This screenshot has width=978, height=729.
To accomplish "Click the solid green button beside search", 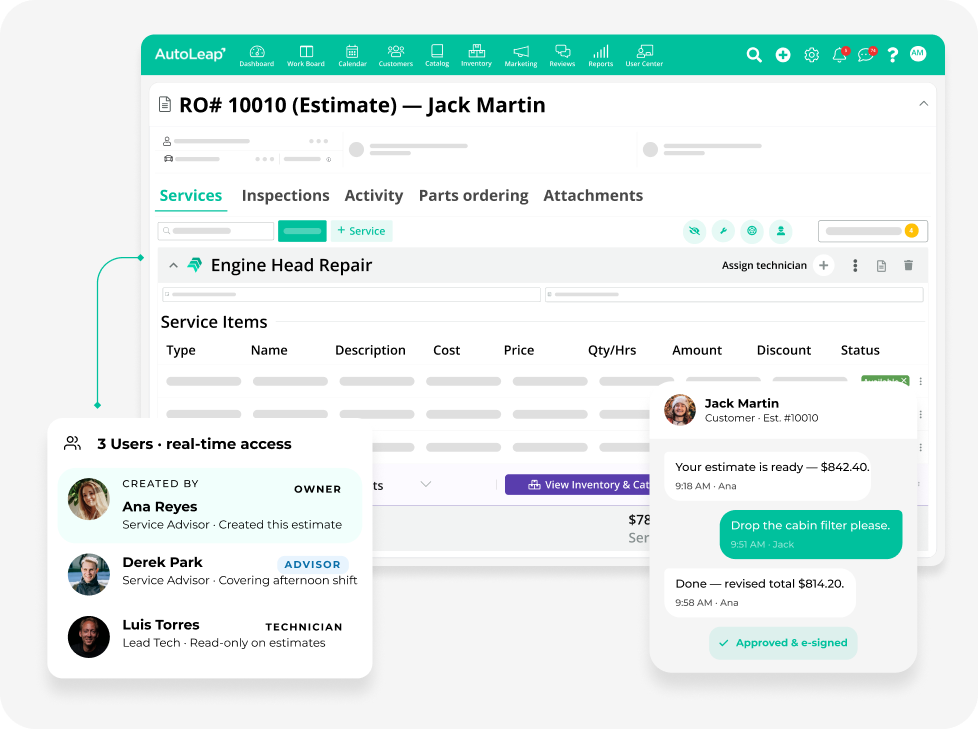I will [x=302, y=231].
